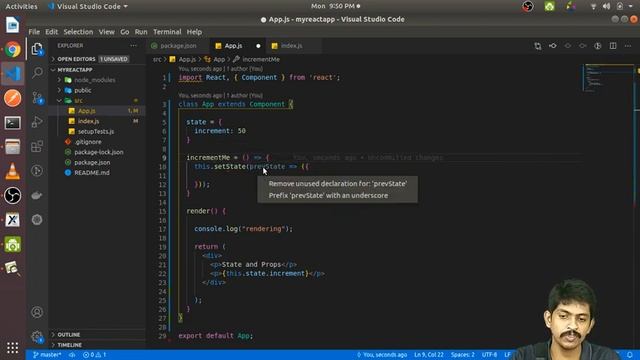This screenshot has height=360, width=640.
Task: Open Postman from the dock
Action: (13, 98)
